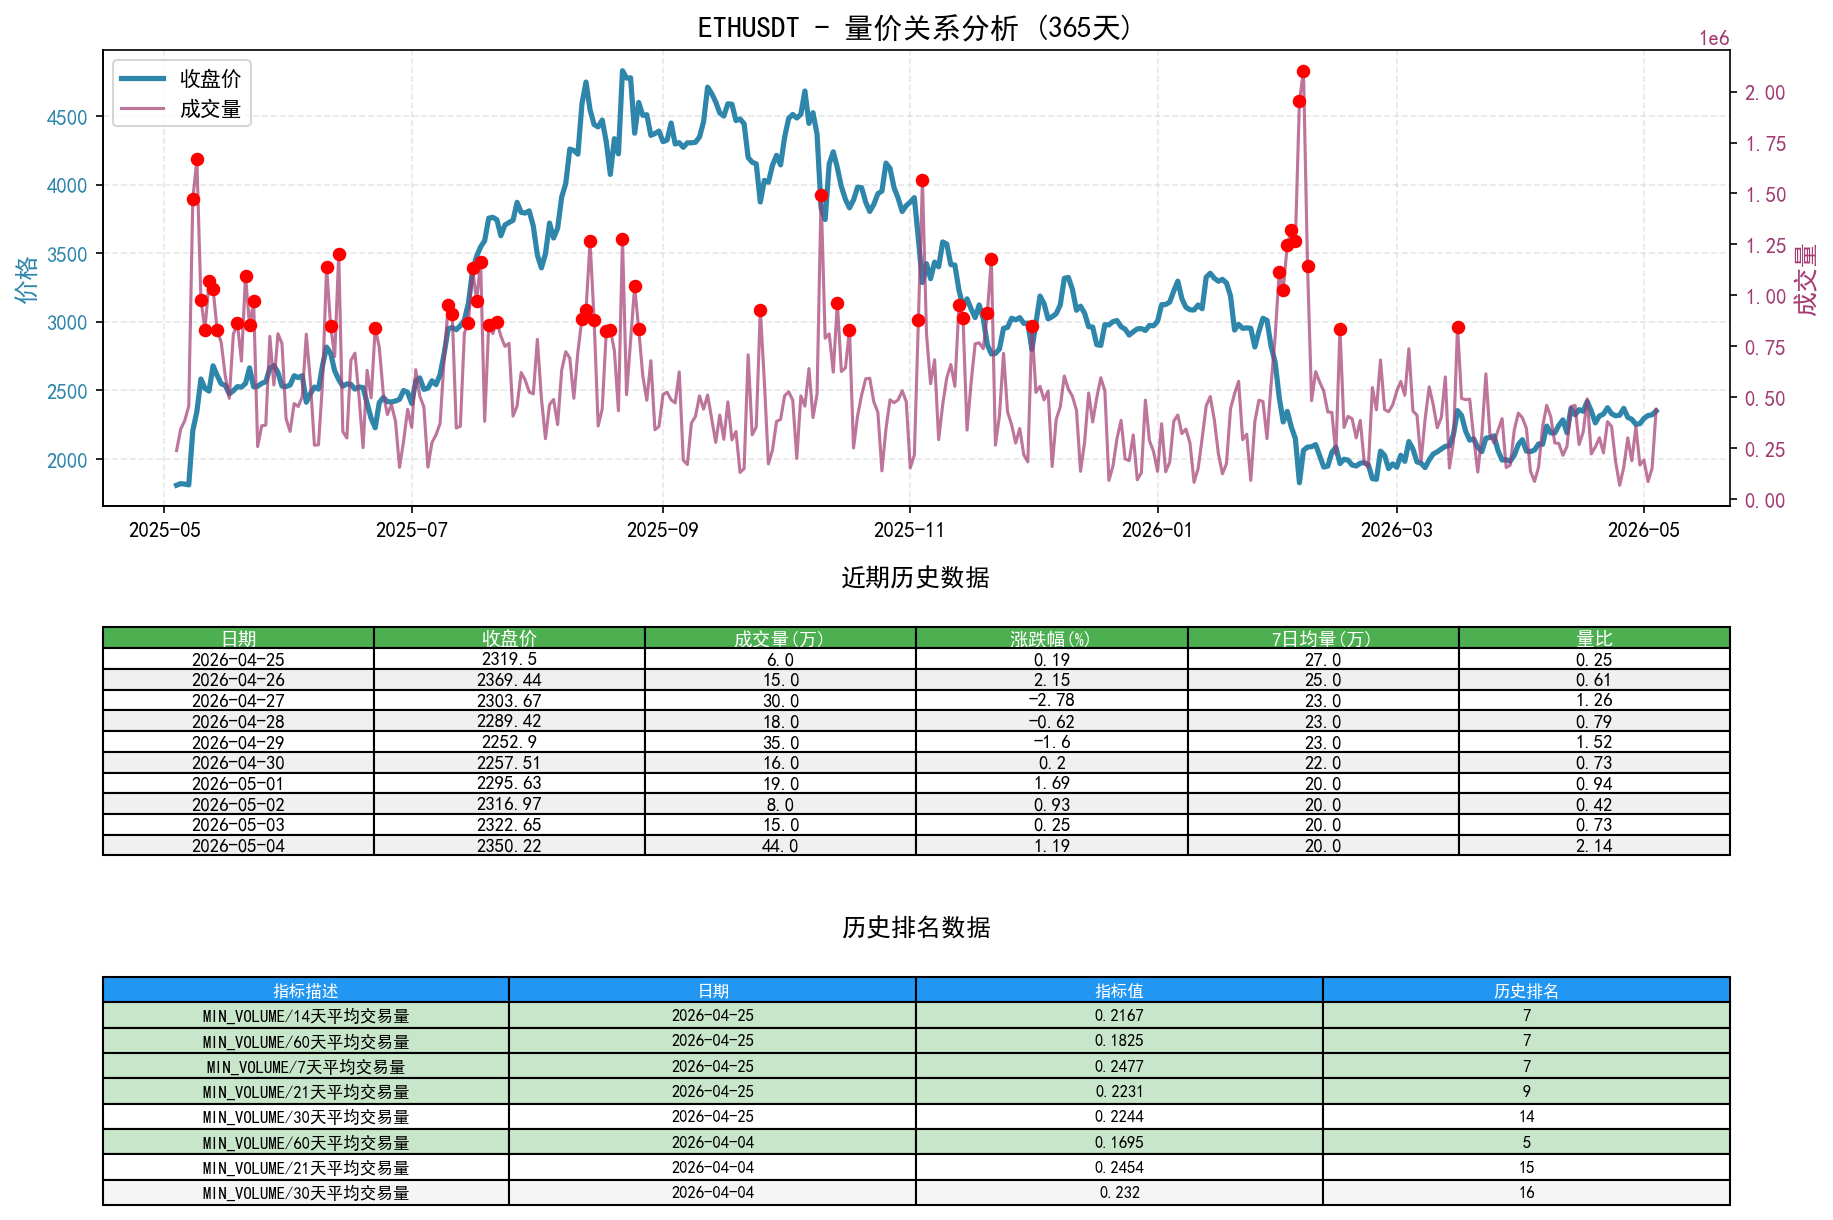1833x1220 pixels.
Task: Click the volume ratio value 1.52
Action: [1594, 742]
